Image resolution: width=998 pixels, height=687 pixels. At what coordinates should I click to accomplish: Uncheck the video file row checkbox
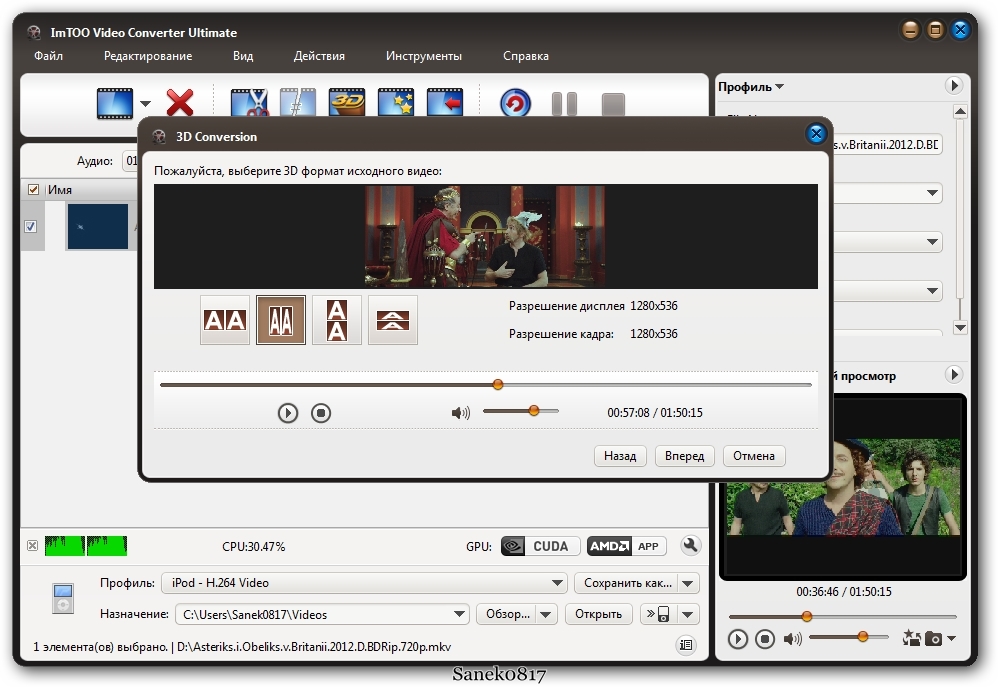click(x=30, y=227)
